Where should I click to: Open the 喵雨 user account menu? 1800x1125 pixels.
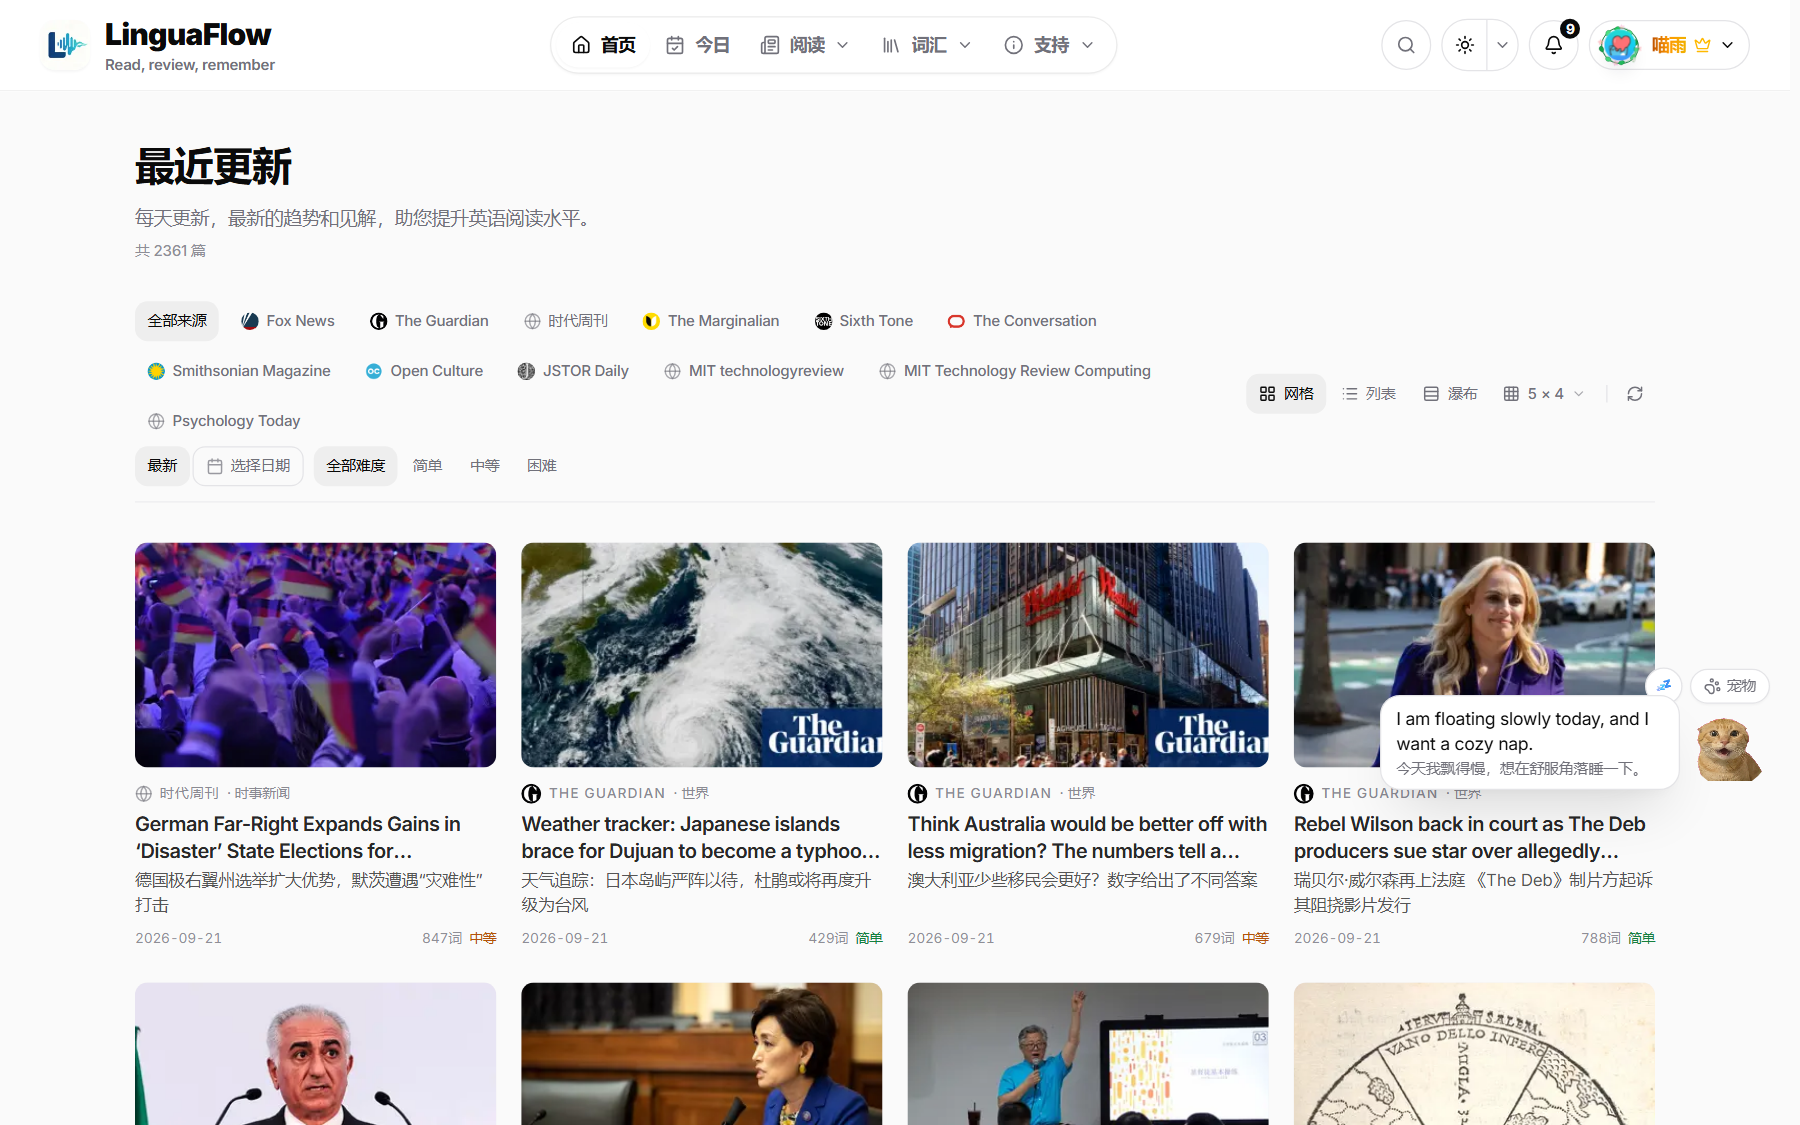coord(1669,45)
